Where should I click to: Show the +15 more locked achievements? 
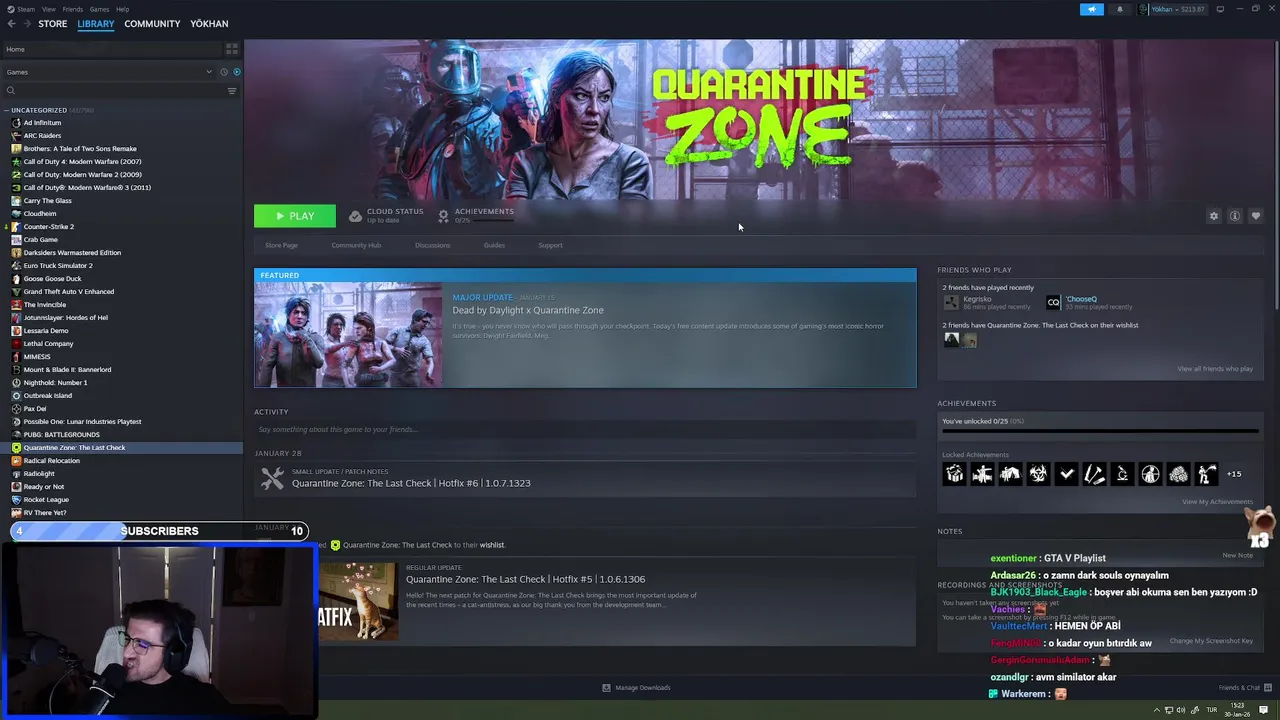click(x=1234, y=474)
